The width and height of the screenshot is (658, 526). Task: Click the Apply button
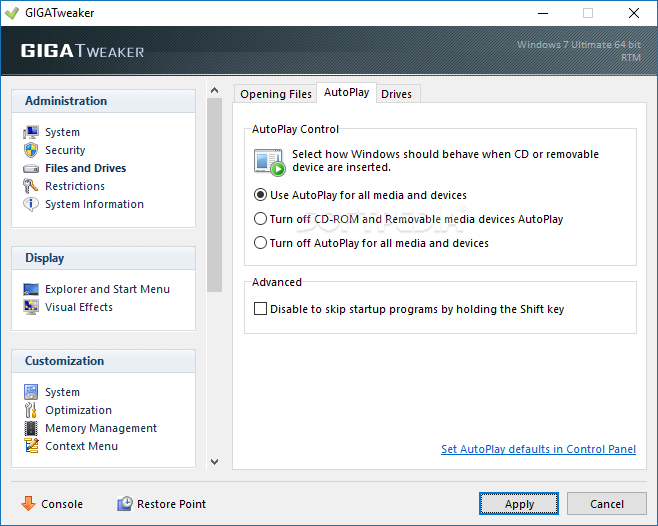click(x=519, y=503)
